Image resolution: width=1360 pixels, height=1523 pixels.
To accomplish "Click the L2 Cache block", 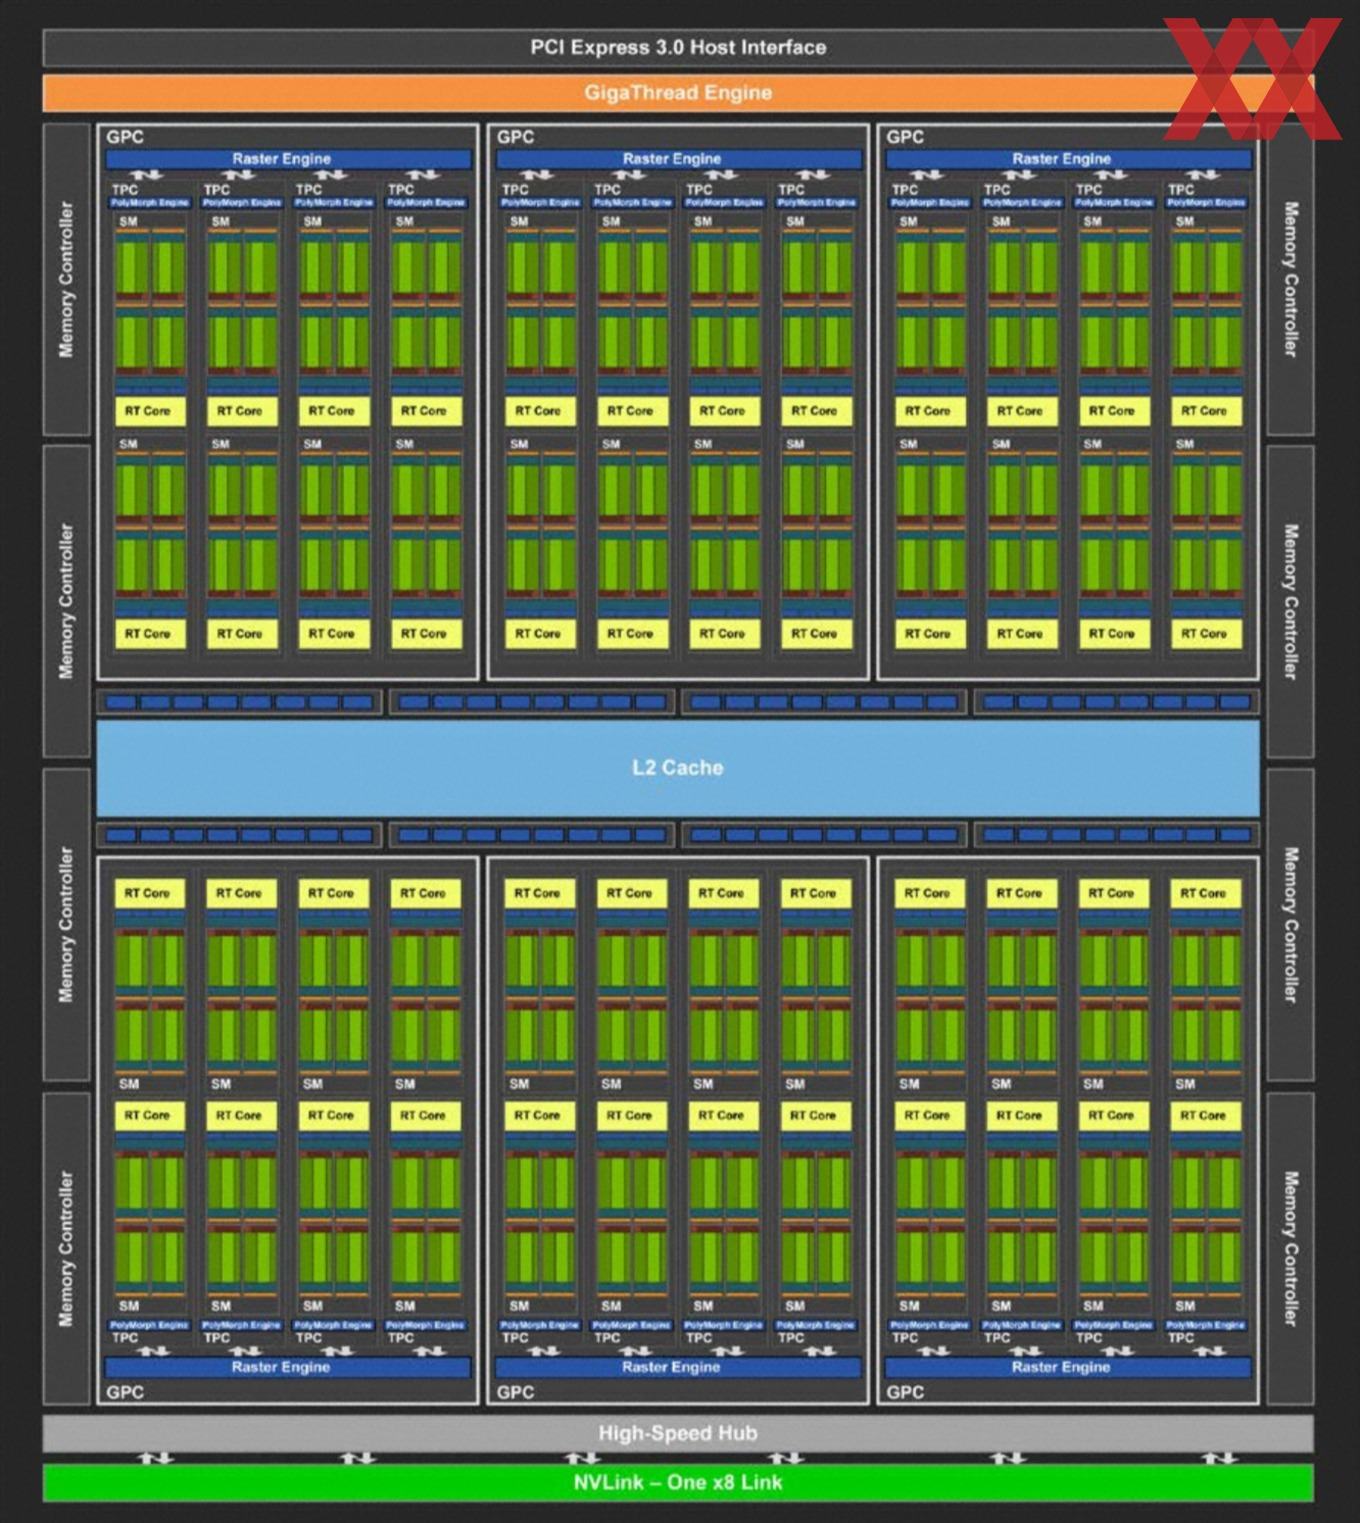I will point(678,768).
